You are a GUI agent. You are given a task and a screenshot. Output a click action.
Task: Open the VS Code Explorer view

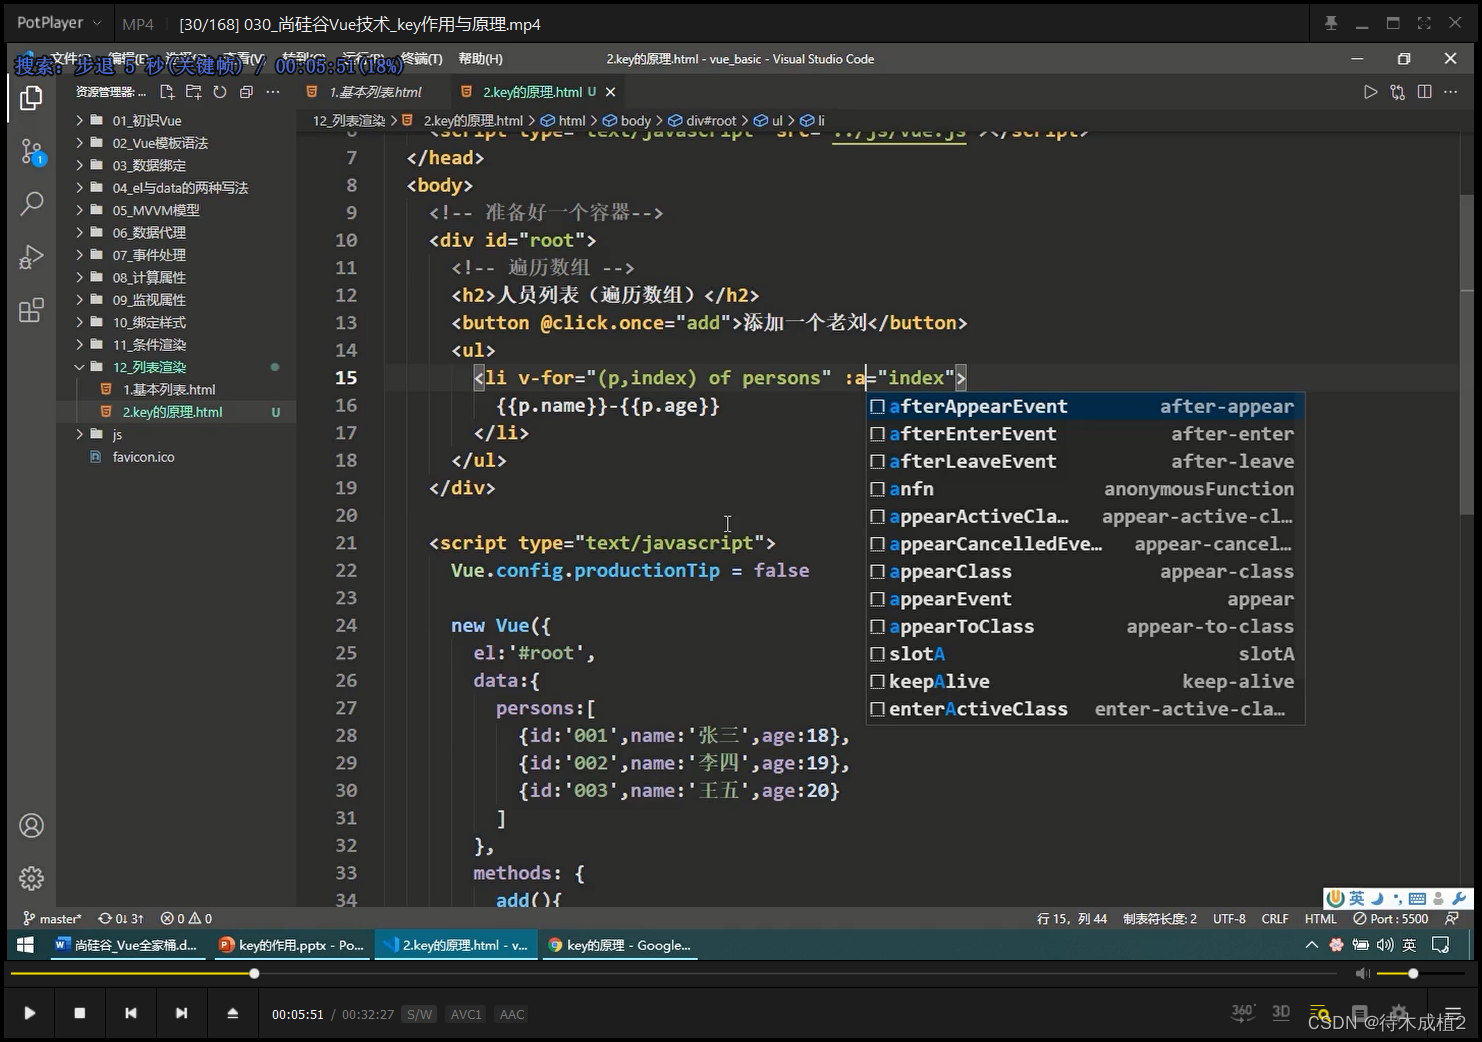tap(31, 98)
